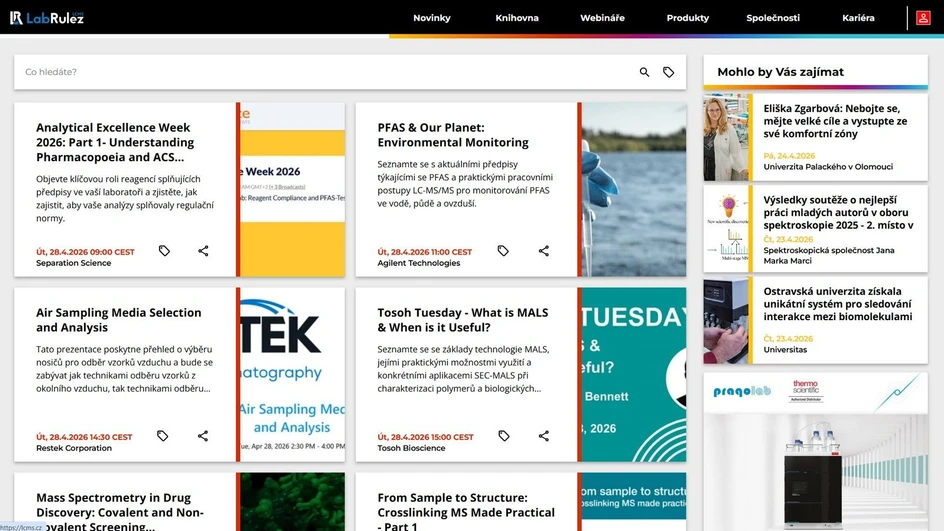Click 'Restek Corporation' organizer text
The height and width of the screenshot is (531, 944).
coord(73,448)
